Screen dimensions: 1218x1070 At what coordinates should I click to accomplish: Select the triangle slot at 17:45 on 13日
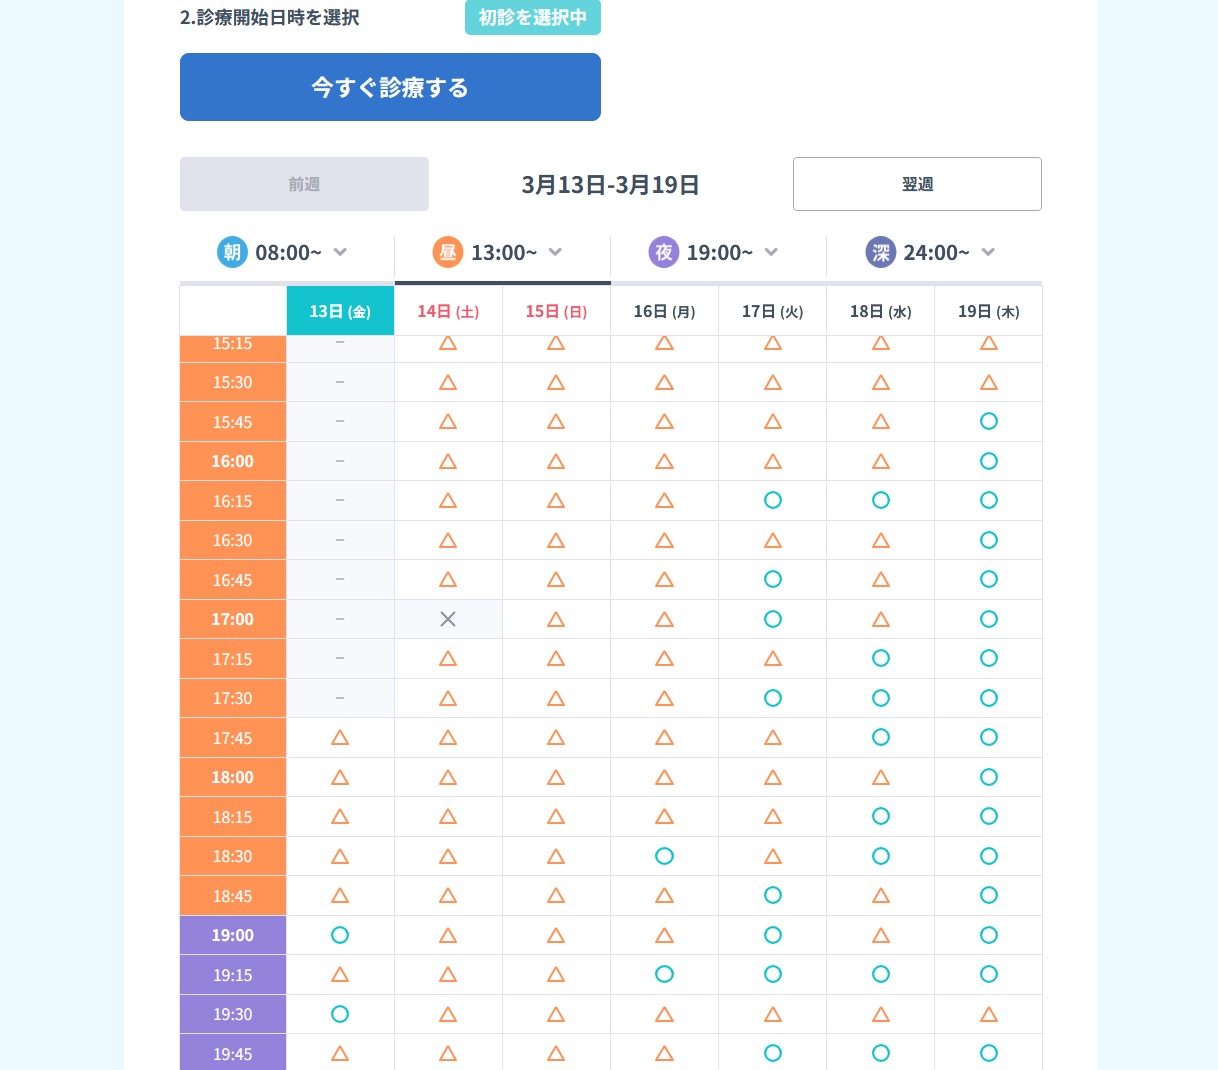pos(340,738)
